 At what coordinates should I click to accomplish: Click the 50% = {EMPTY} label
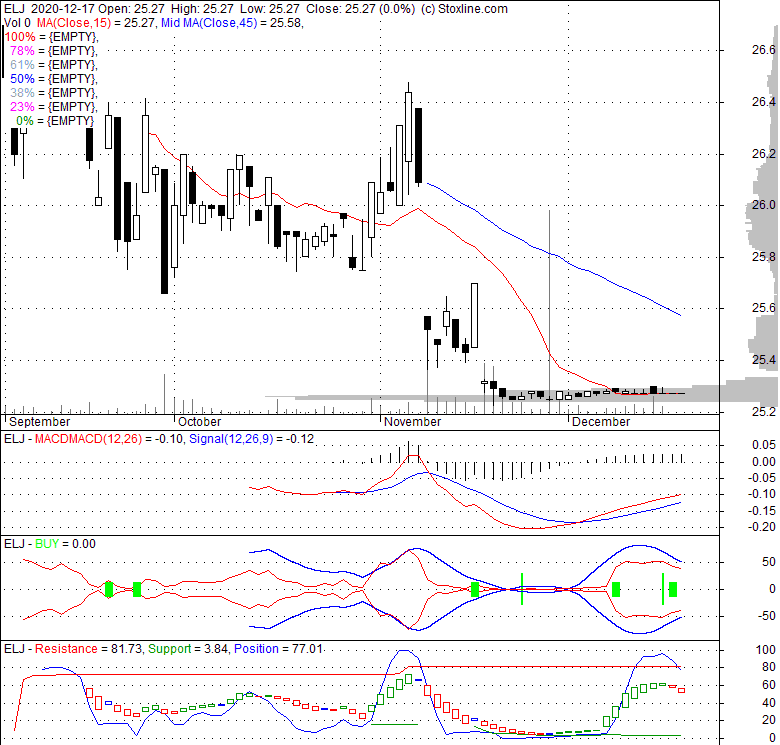[x=54, y=79]
